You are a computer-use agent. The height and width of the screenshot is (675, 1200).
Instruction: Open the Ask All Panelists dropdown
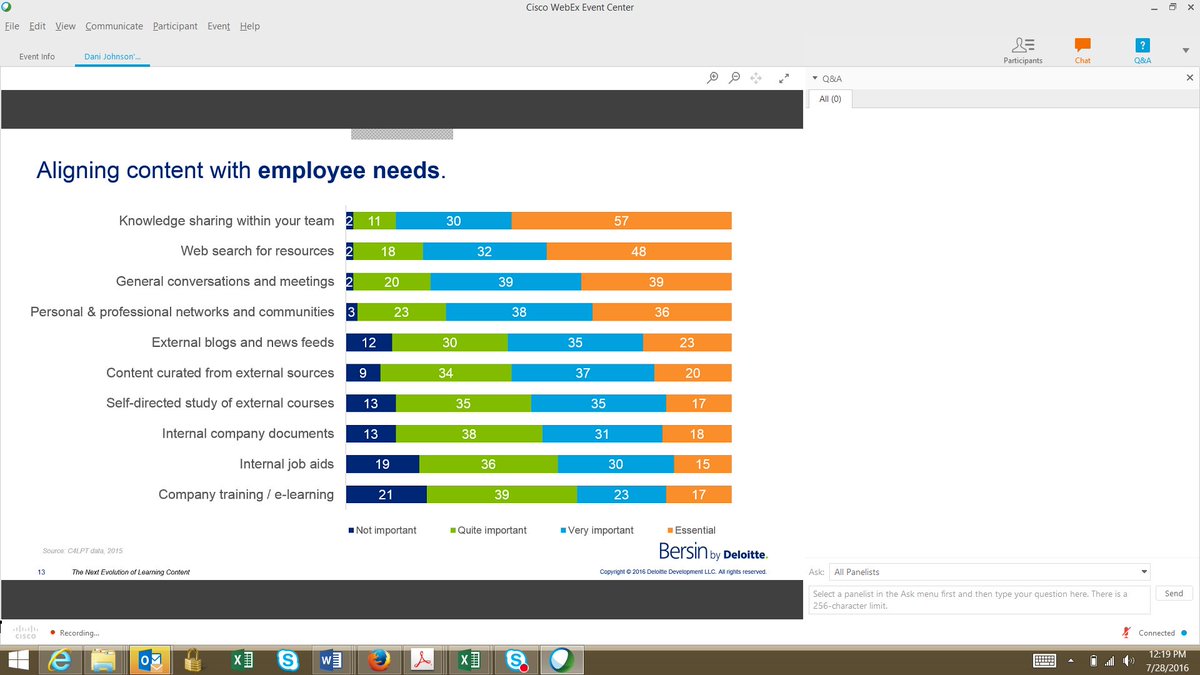pyautogui.click(x=989, y=572)
